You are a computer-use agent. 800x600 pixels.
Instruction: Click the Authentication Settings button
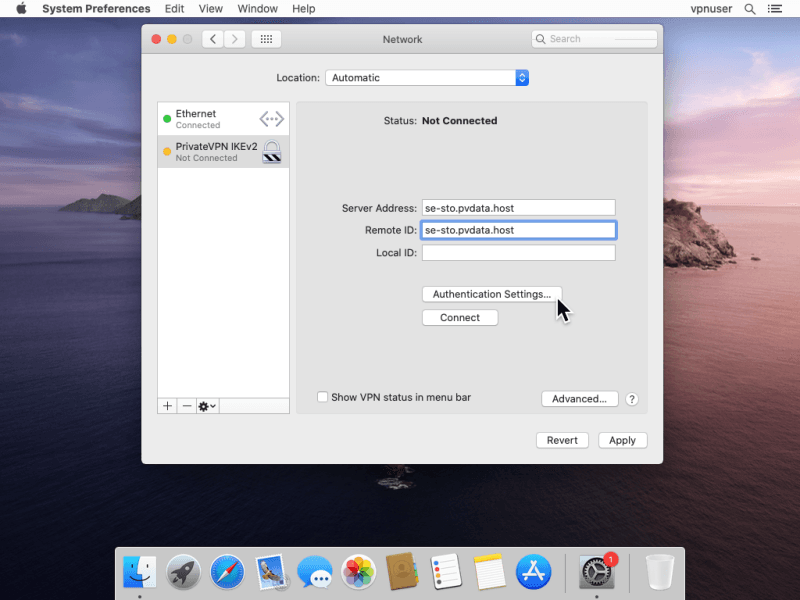pos(491,294)
